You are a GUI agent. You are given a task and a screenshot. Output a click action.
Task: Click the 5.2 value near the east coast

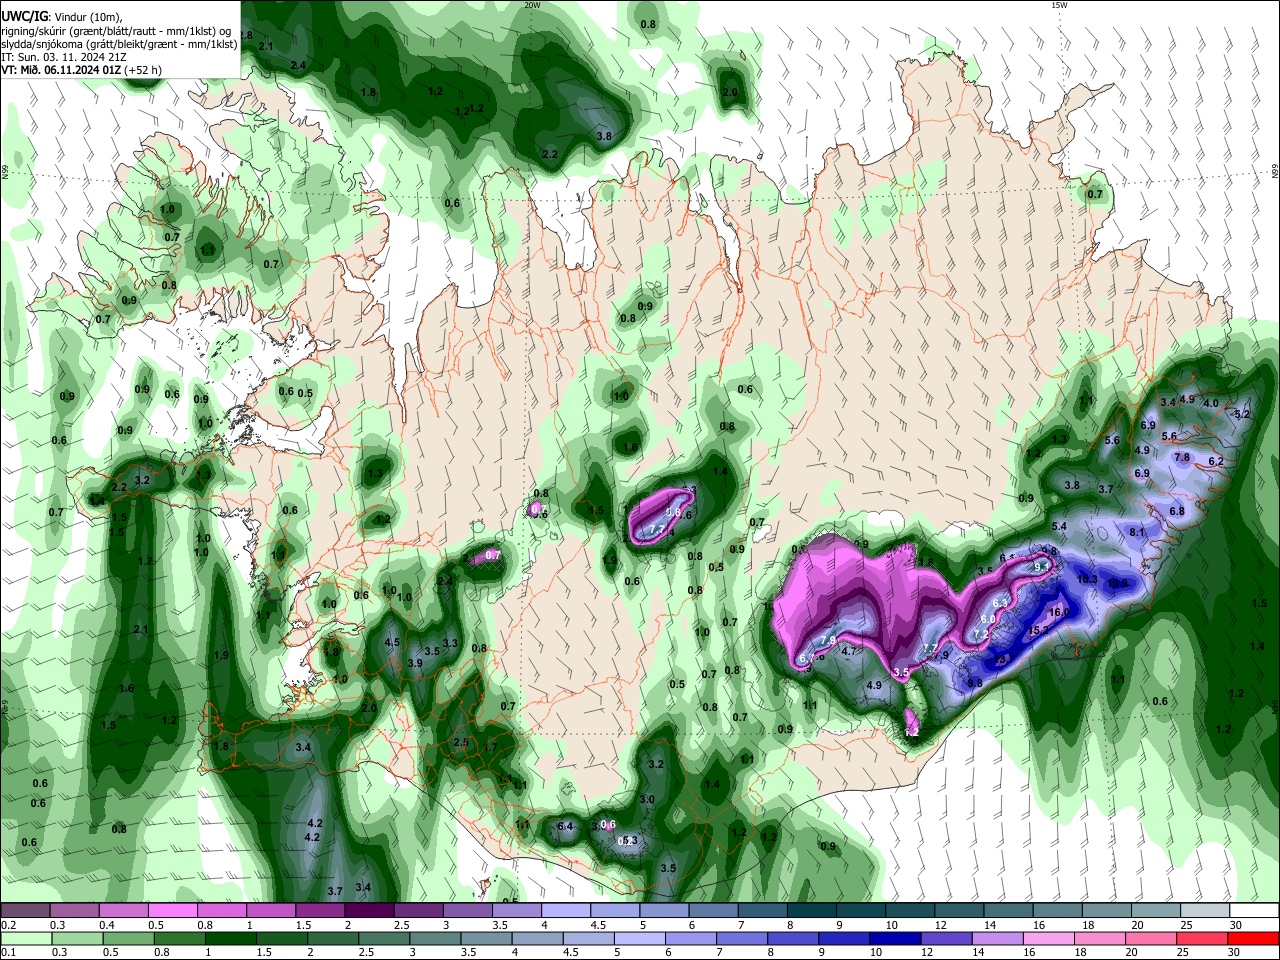(1243, 414)
